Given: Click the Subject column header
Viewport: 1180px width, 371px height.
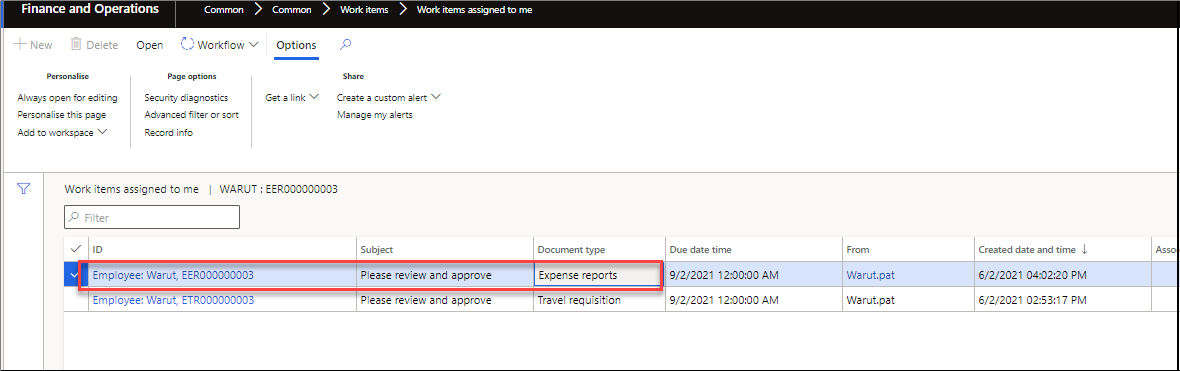Looking at the screenshot, I should (x=445, y=249).
